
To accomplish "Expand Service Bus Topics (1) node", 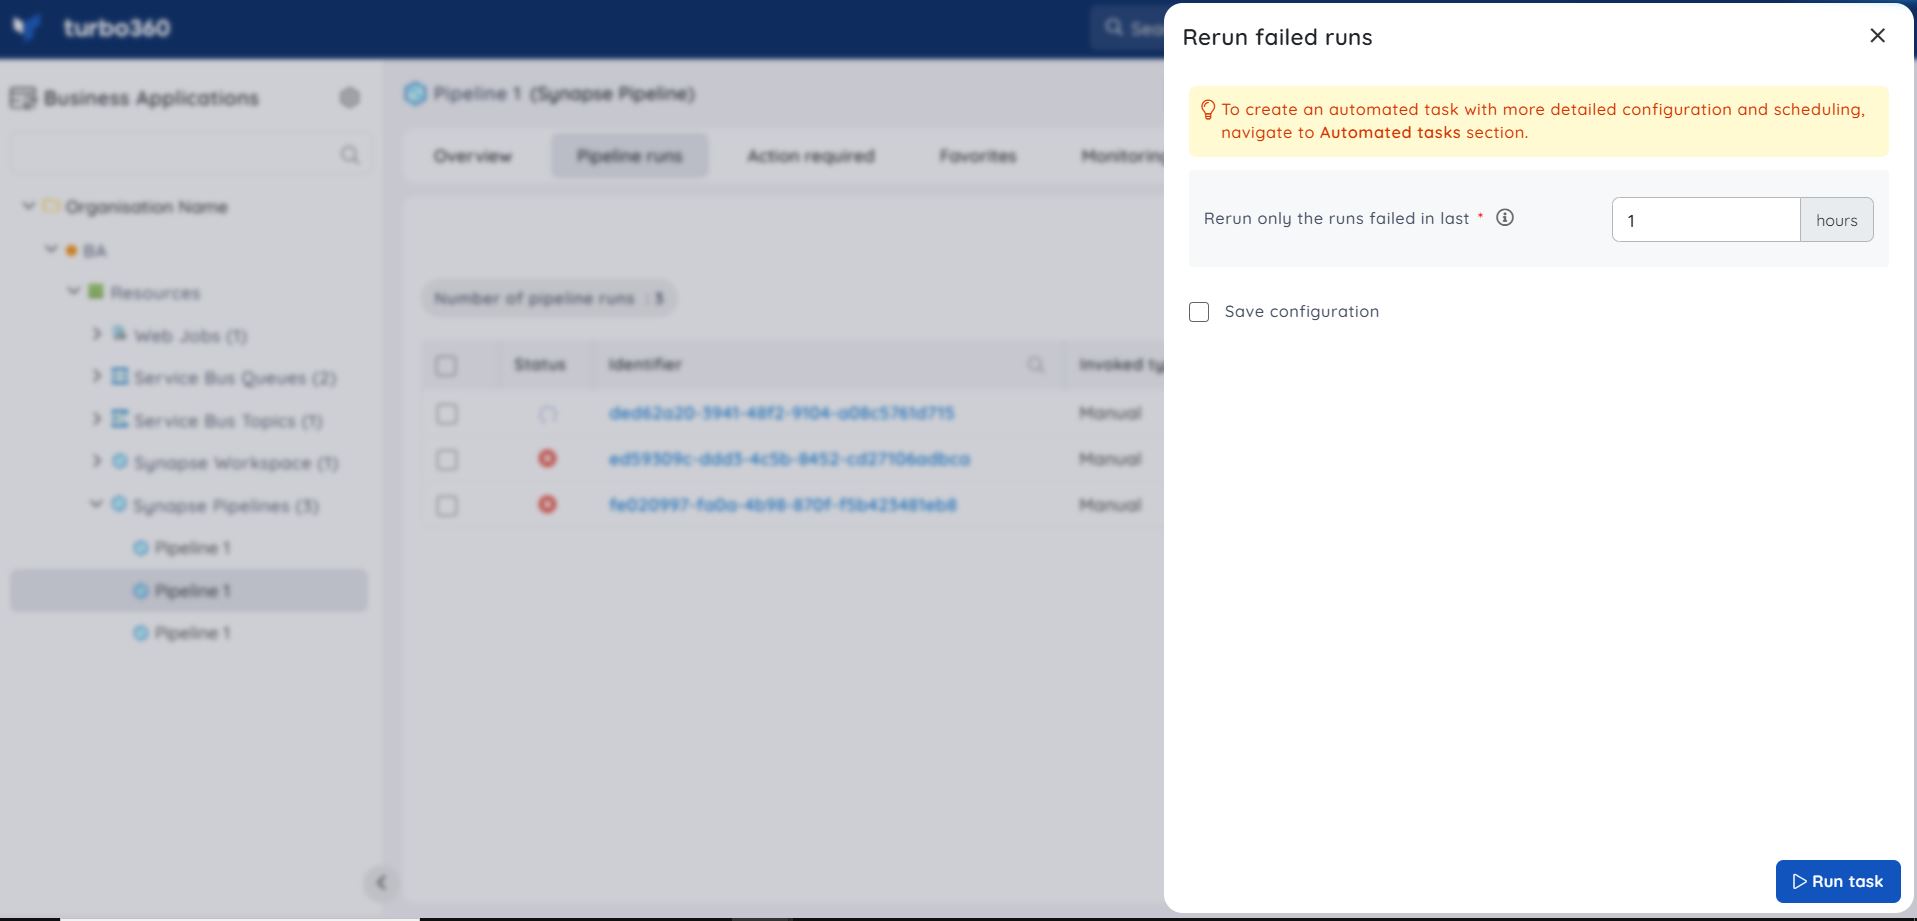I will pos(97,419).
